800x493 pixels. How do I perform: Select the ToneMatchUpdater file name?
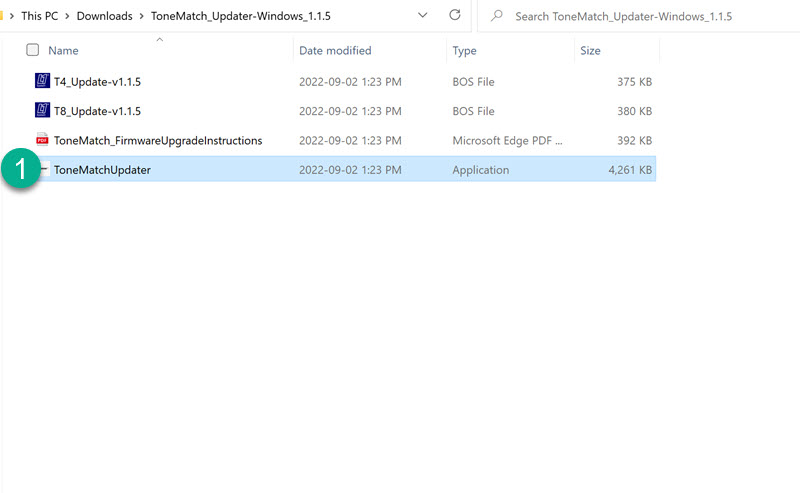pyautogui.click(x=102, y=170)
